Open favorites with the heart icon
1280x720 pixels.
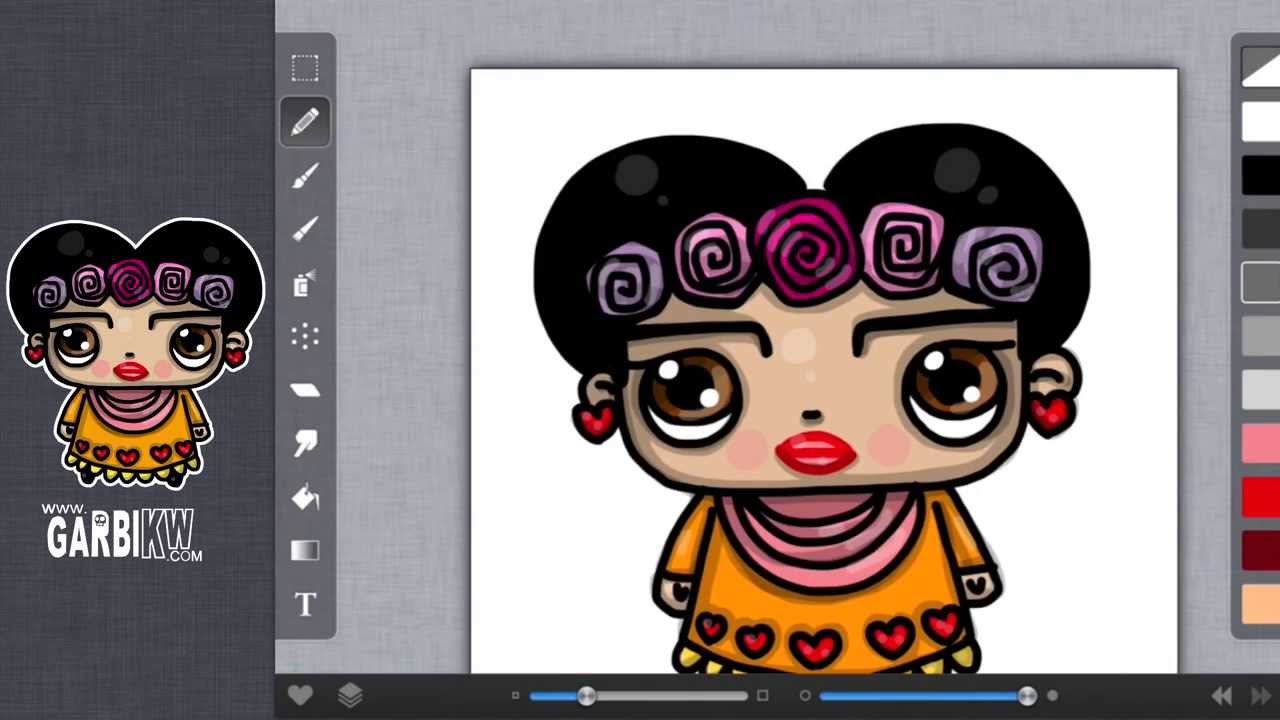pyautogui.click(x=300, y=695)
